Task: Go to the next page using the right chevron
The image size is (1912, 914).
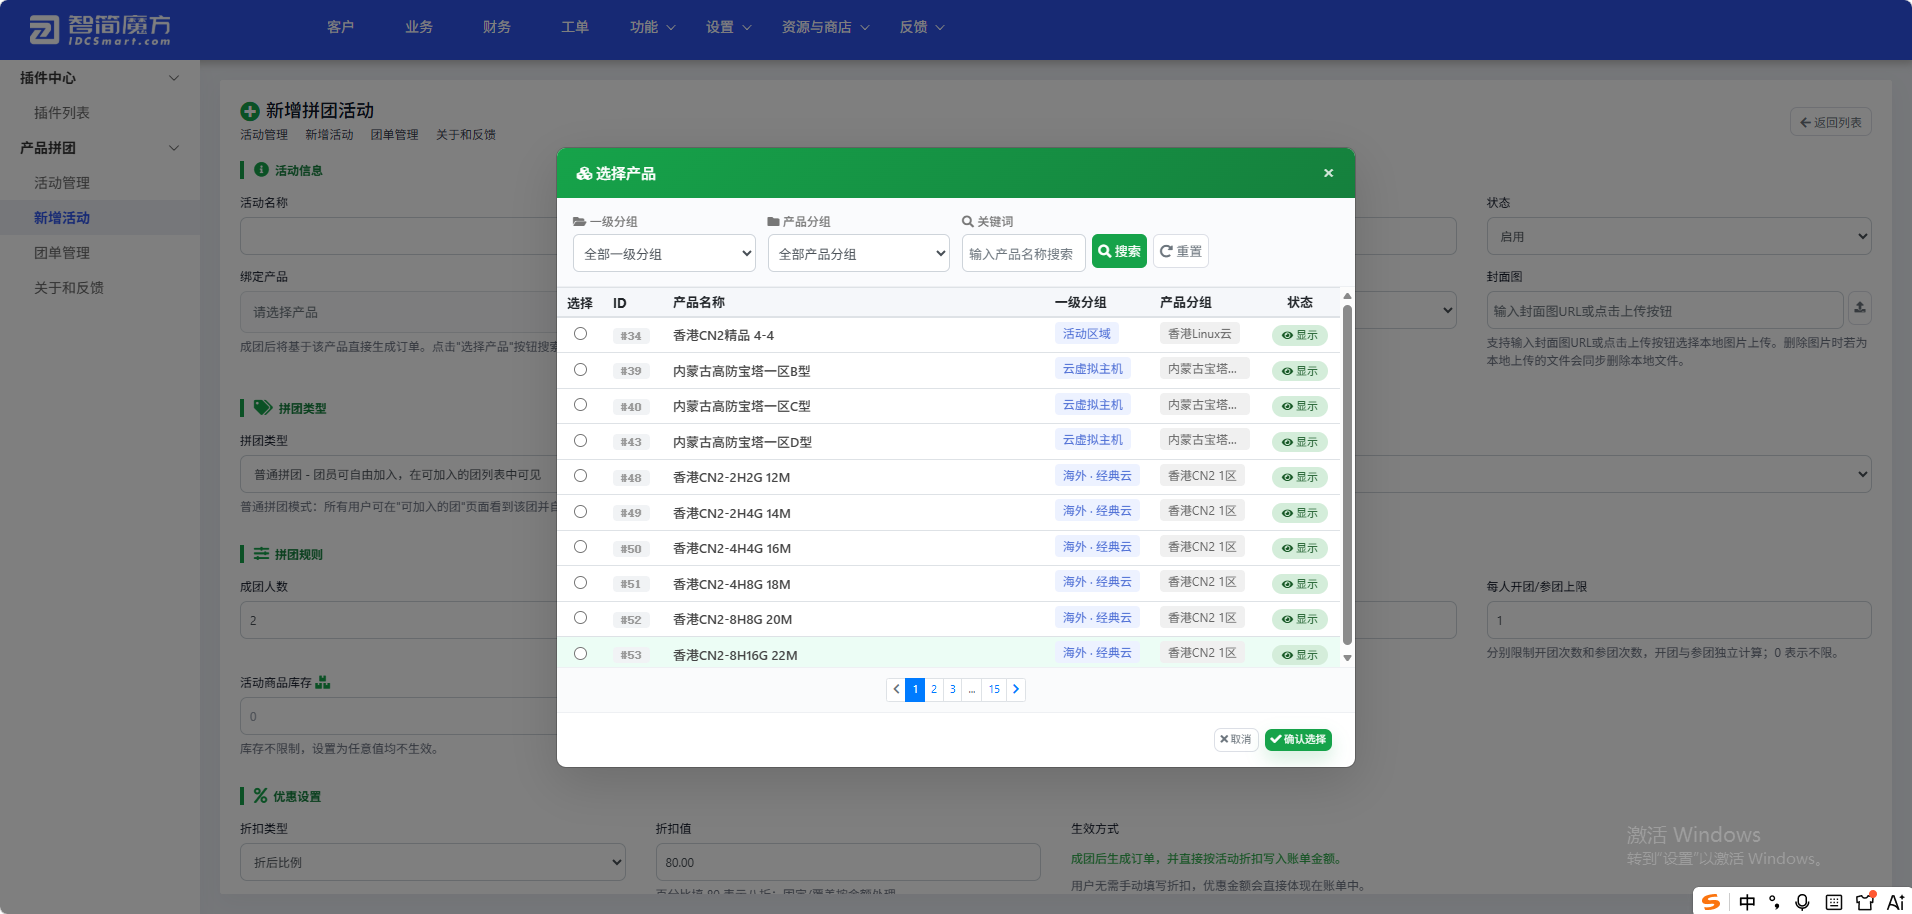Action: click(x=1016, y=689)
